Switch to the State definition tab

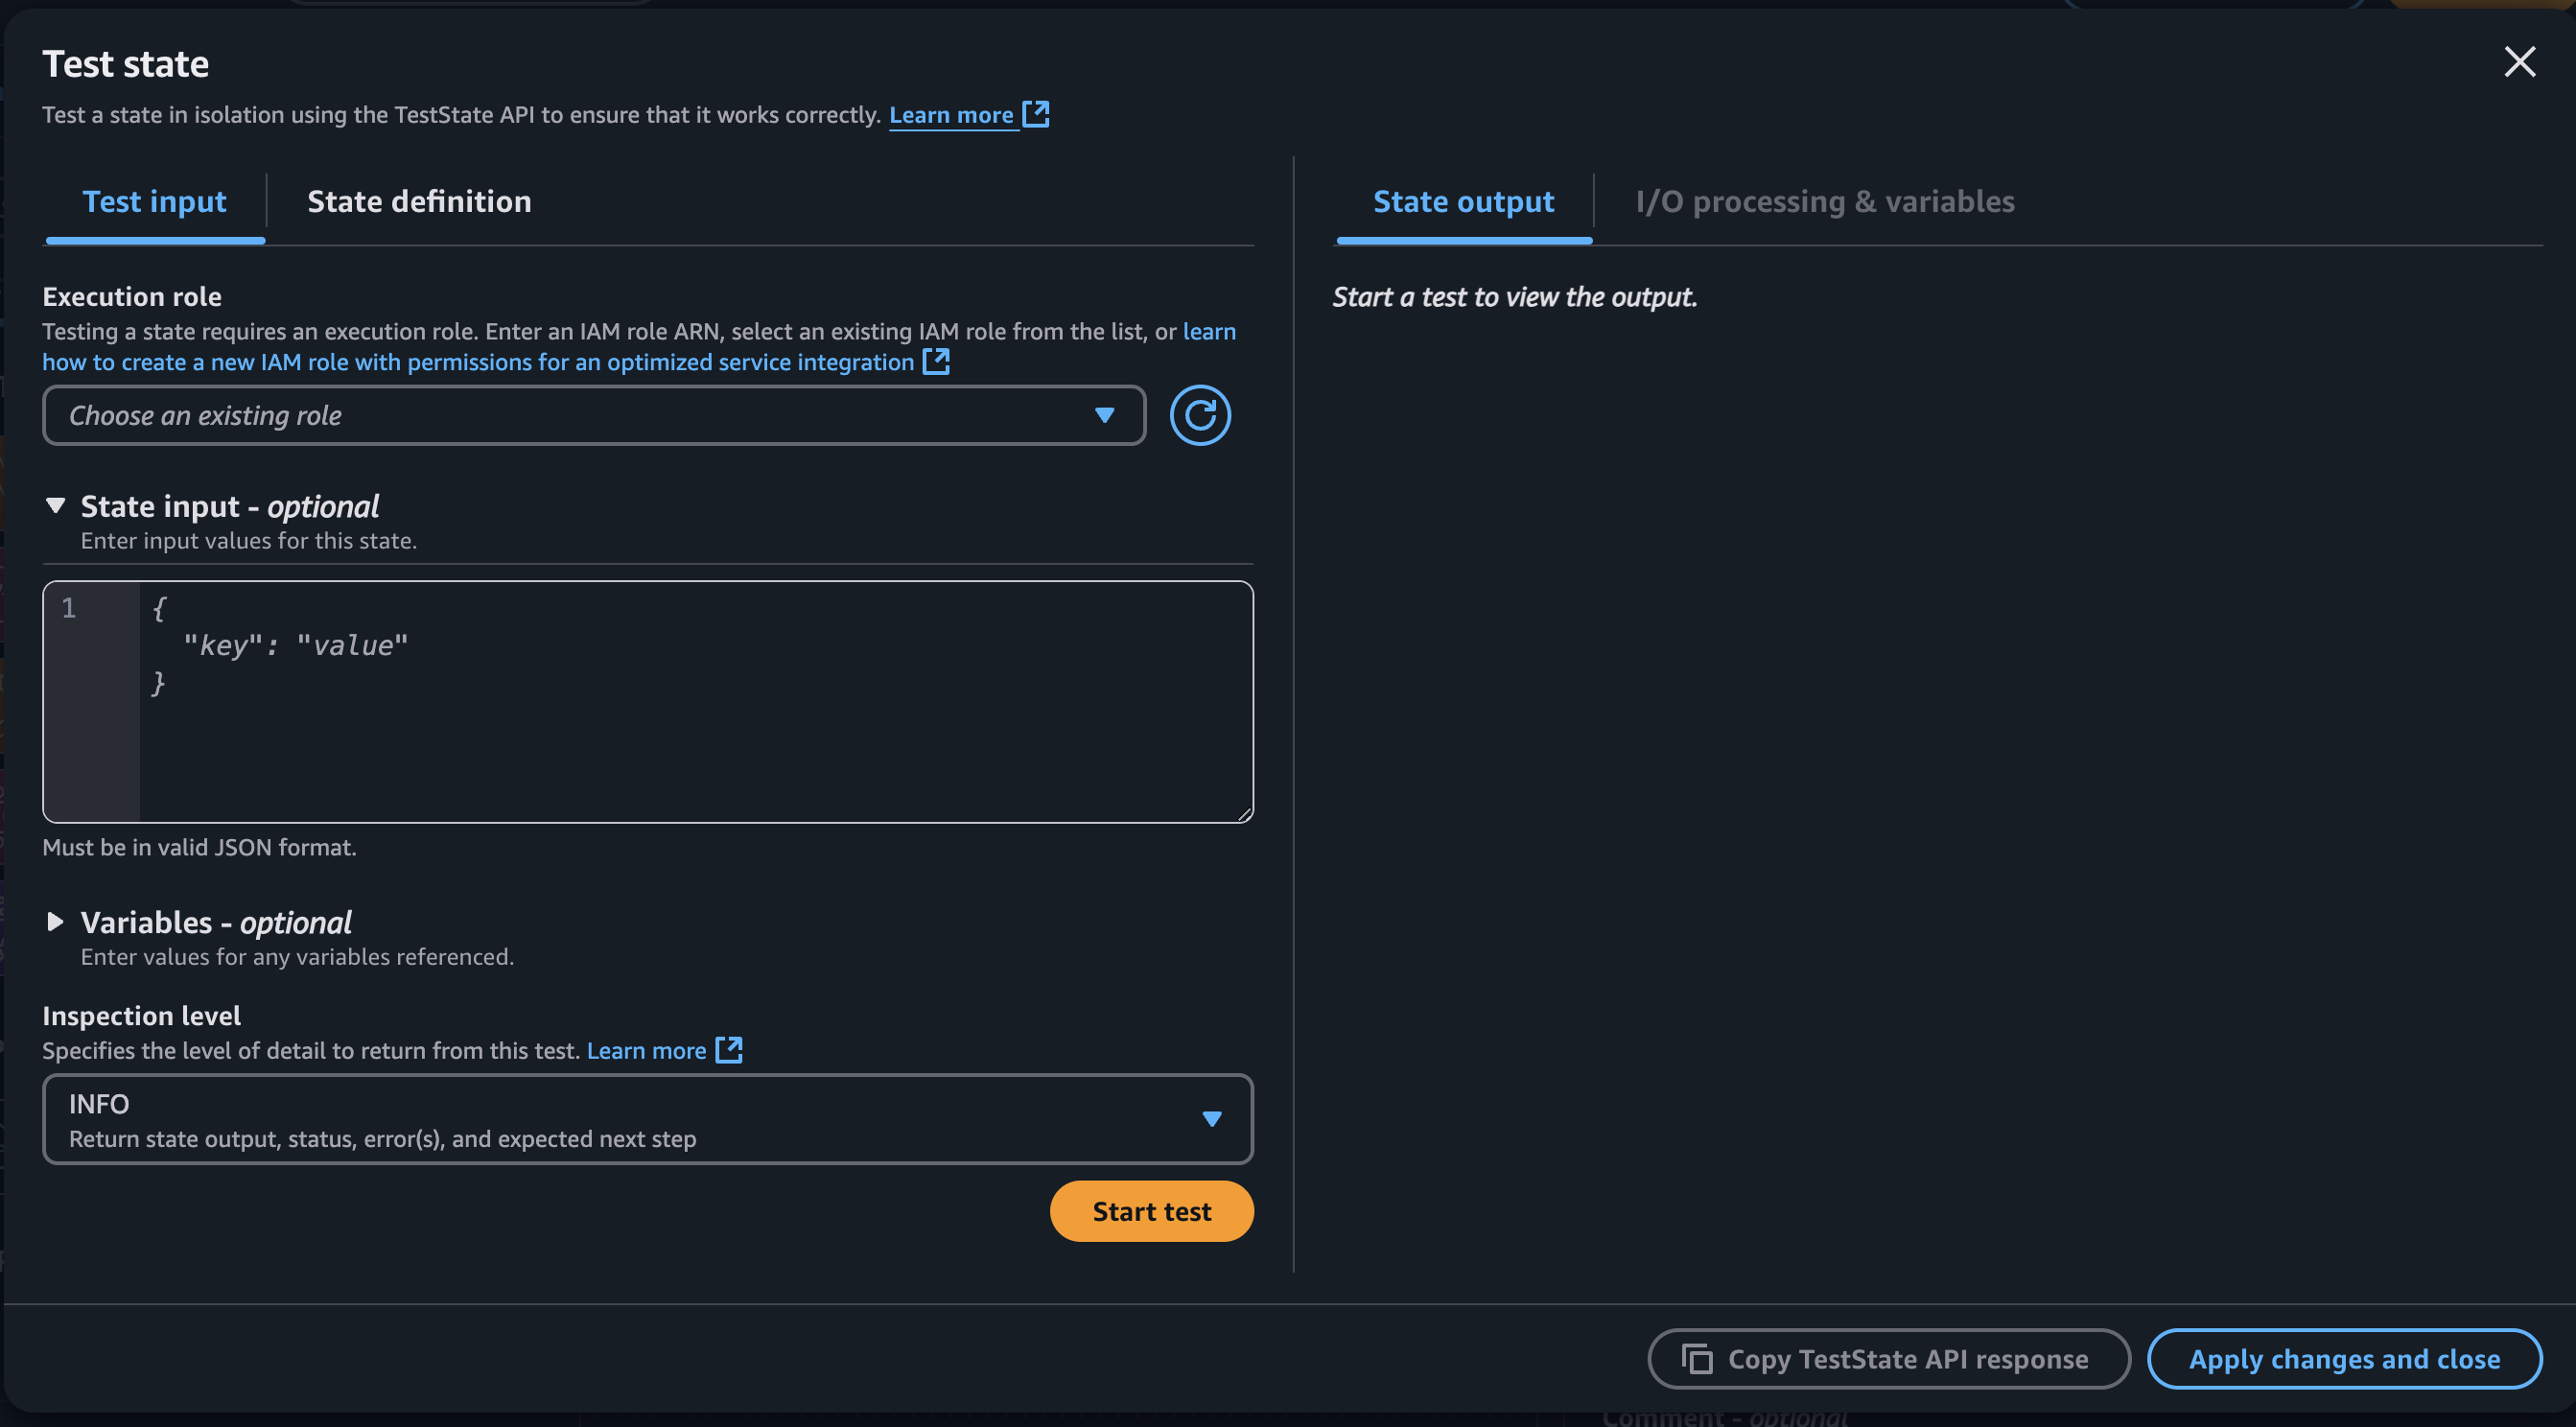[419, 201]
